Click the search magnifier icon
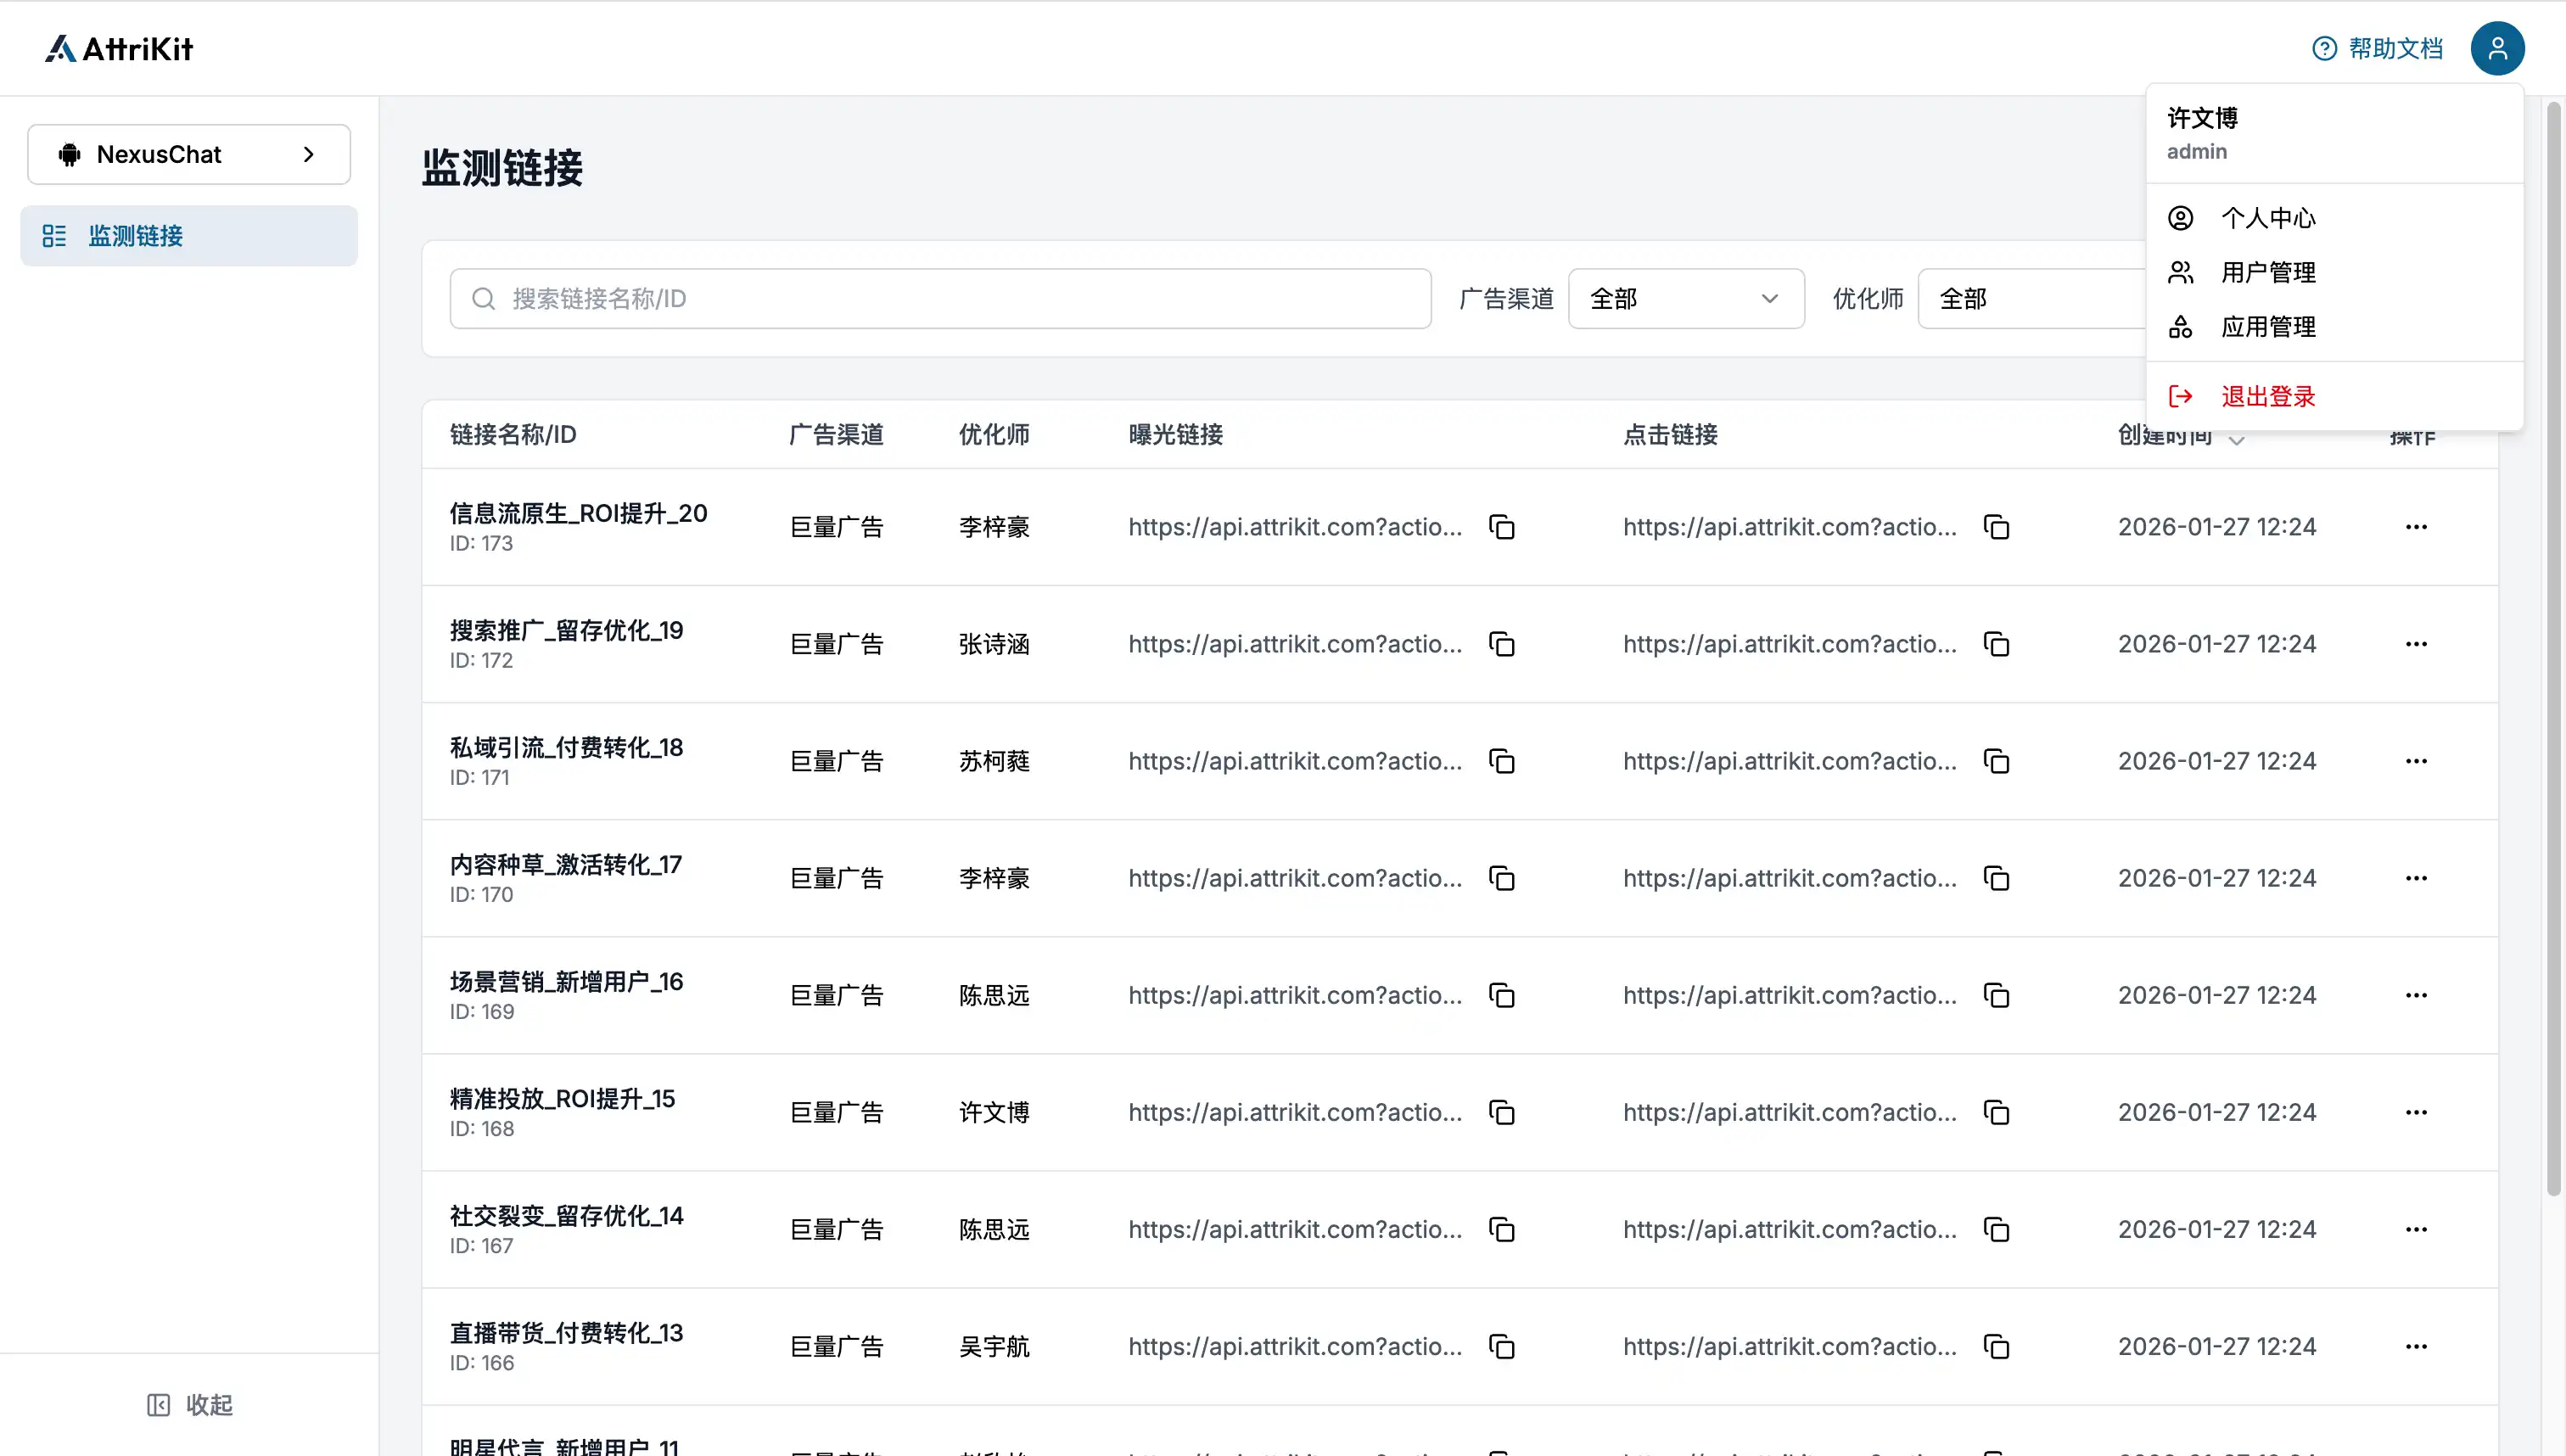The width and height of the screenshot is (2566, 1456). coord(484,298)
